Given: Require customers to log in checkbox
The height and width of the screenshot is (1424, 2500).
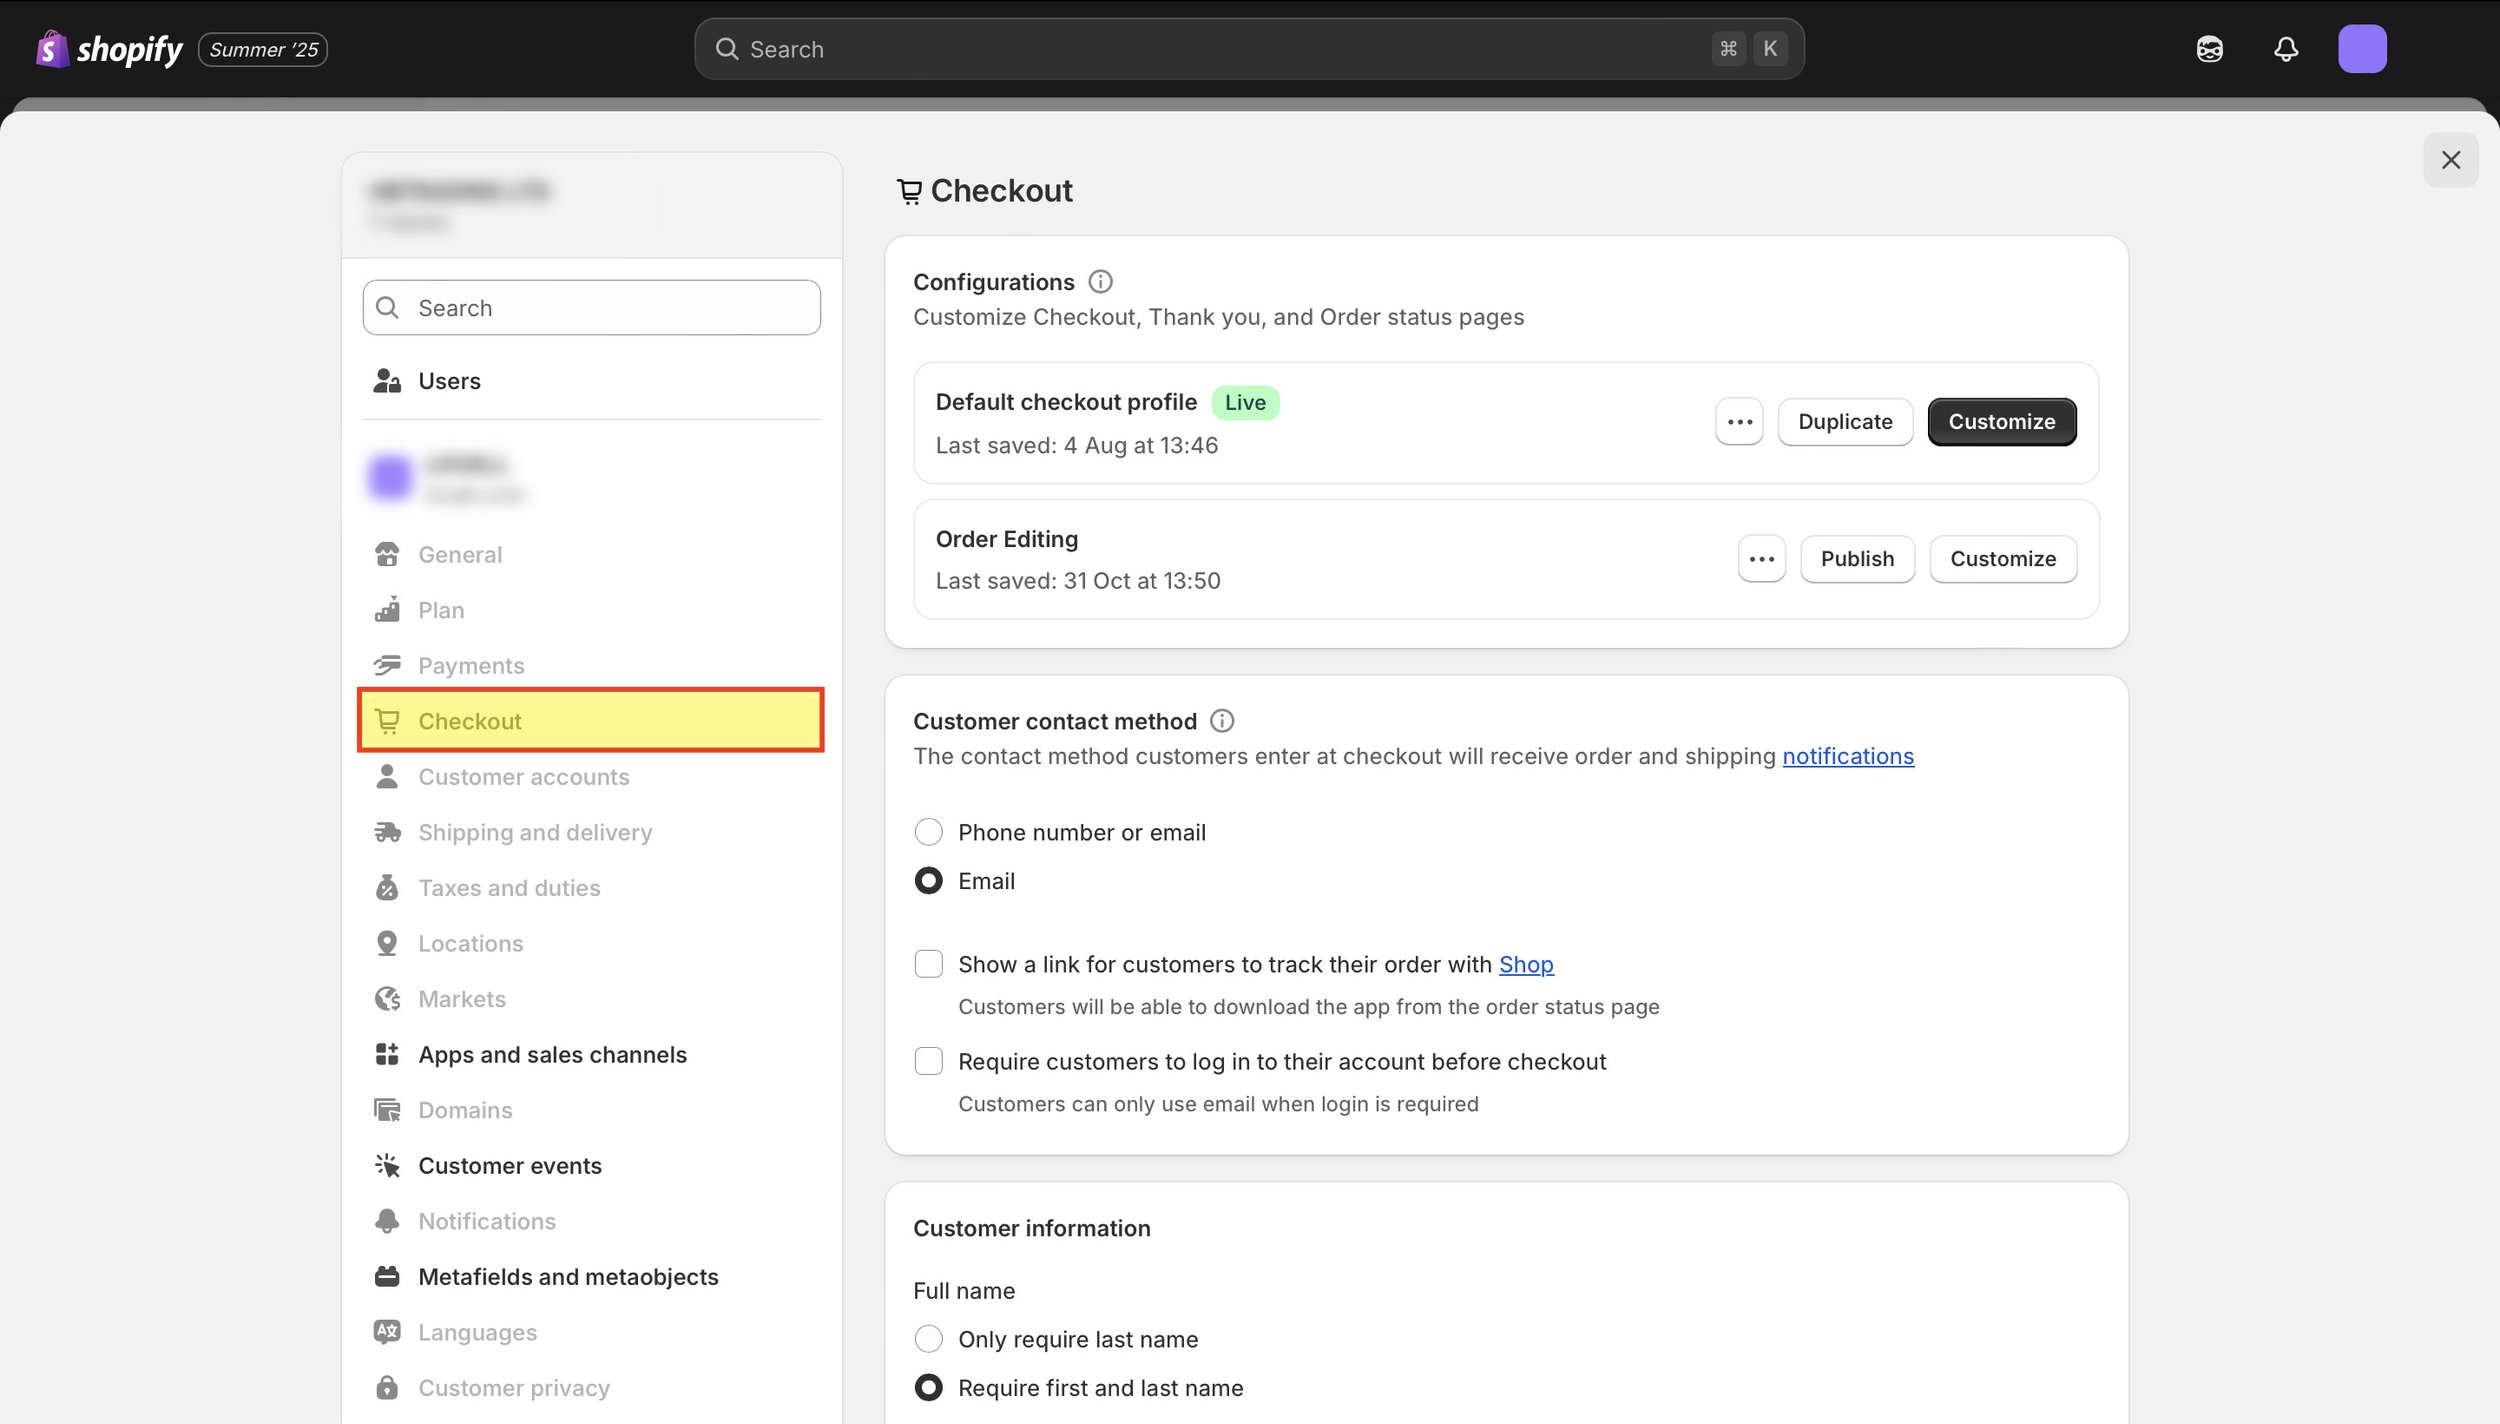Looking at the screenshot, I should [929, 1061].
